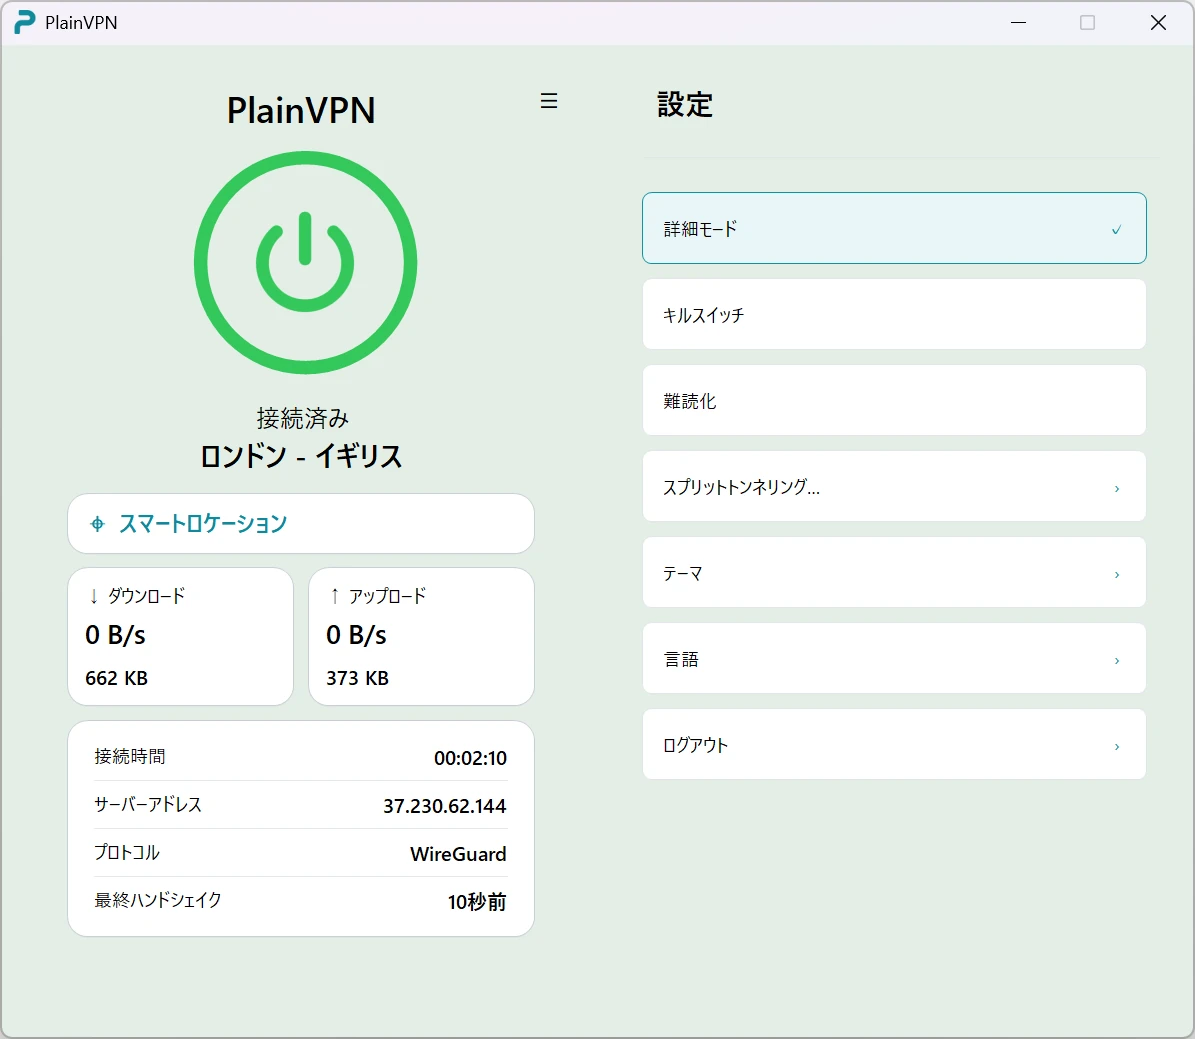This screenshot has width=1195, height=1039.
Task: Click the large PlainVPN heading
Action: point(301,110)
